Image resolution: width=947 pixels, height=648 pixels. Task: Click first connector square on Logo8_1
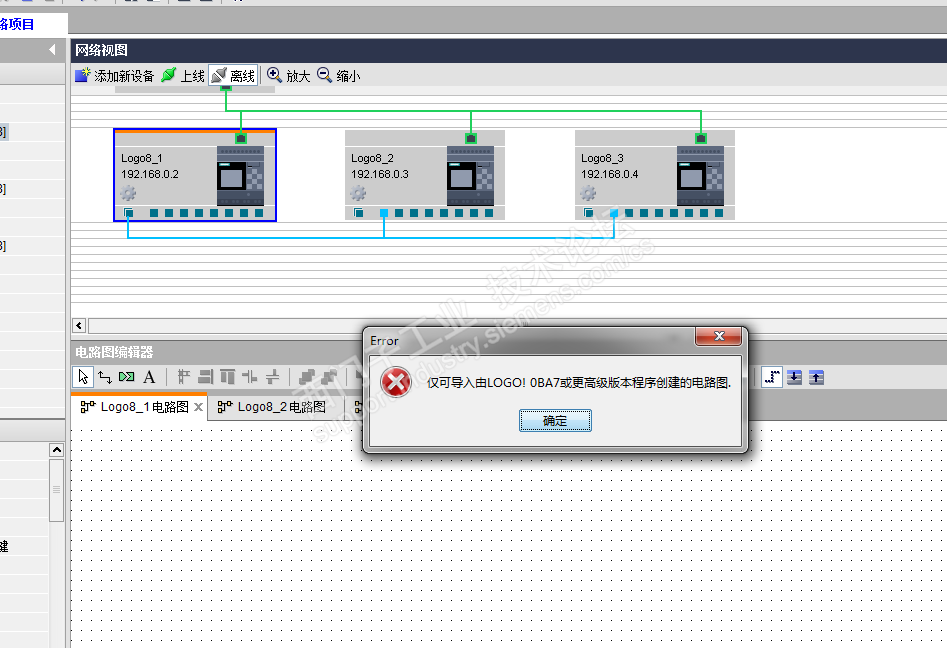pos(128,213)
